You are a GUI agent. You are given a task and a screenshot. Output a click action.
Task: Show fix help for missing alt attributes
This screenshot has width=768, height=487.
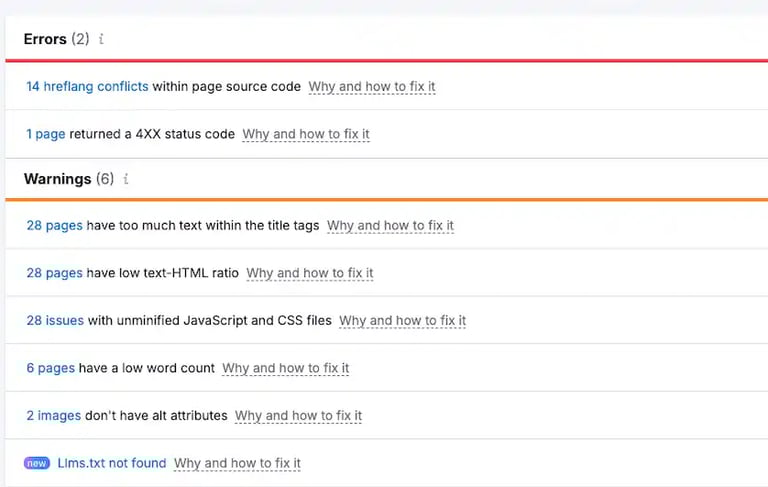(x=298, y=416)
